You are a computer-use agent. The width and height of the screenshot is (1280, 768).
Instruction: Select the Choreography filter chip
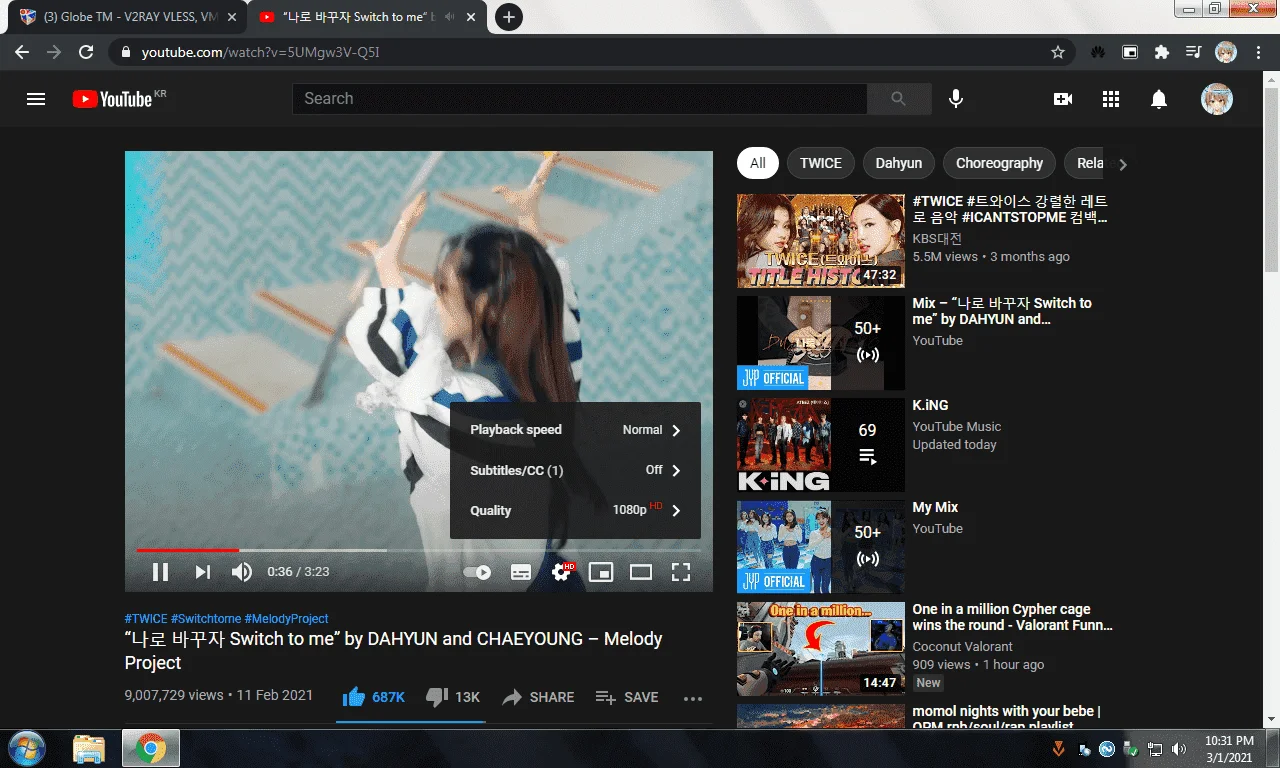(999, 163)
